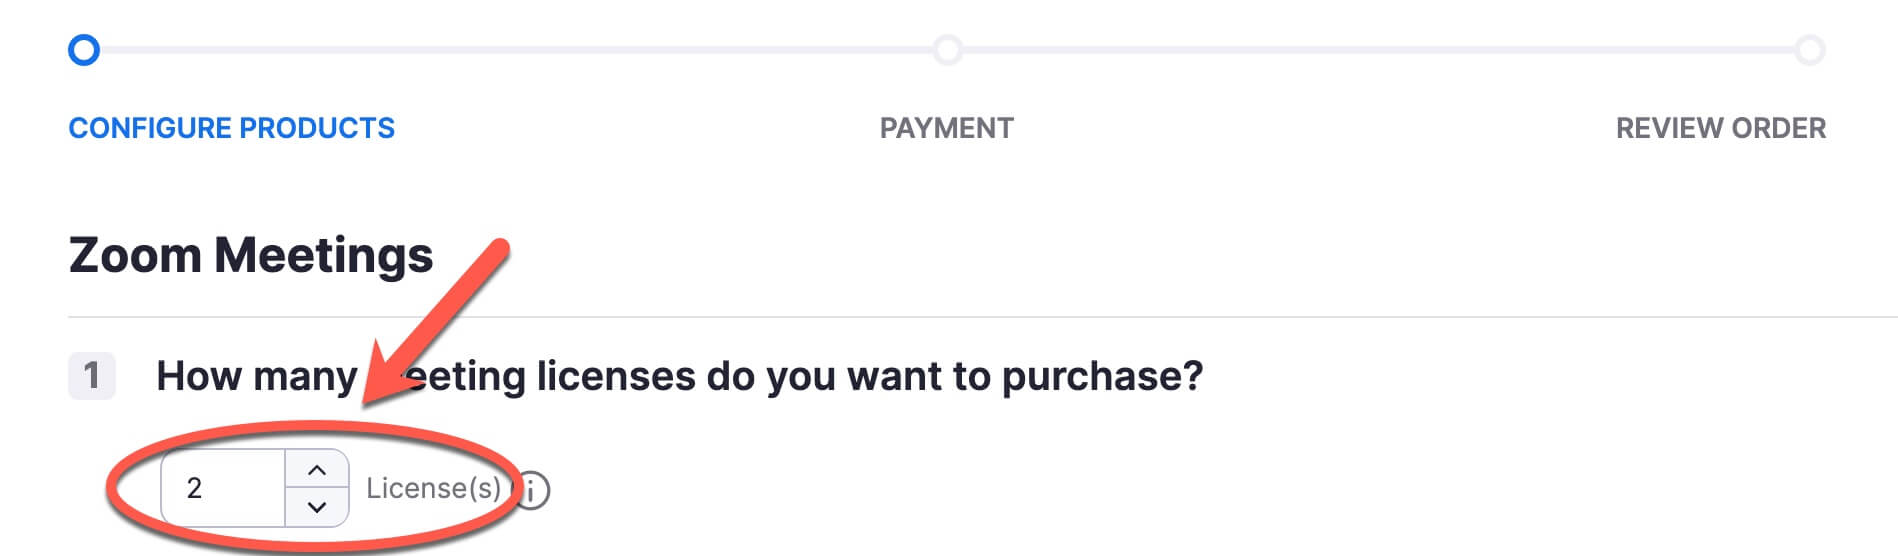Click the number 1 question badge

pos(92,376)
